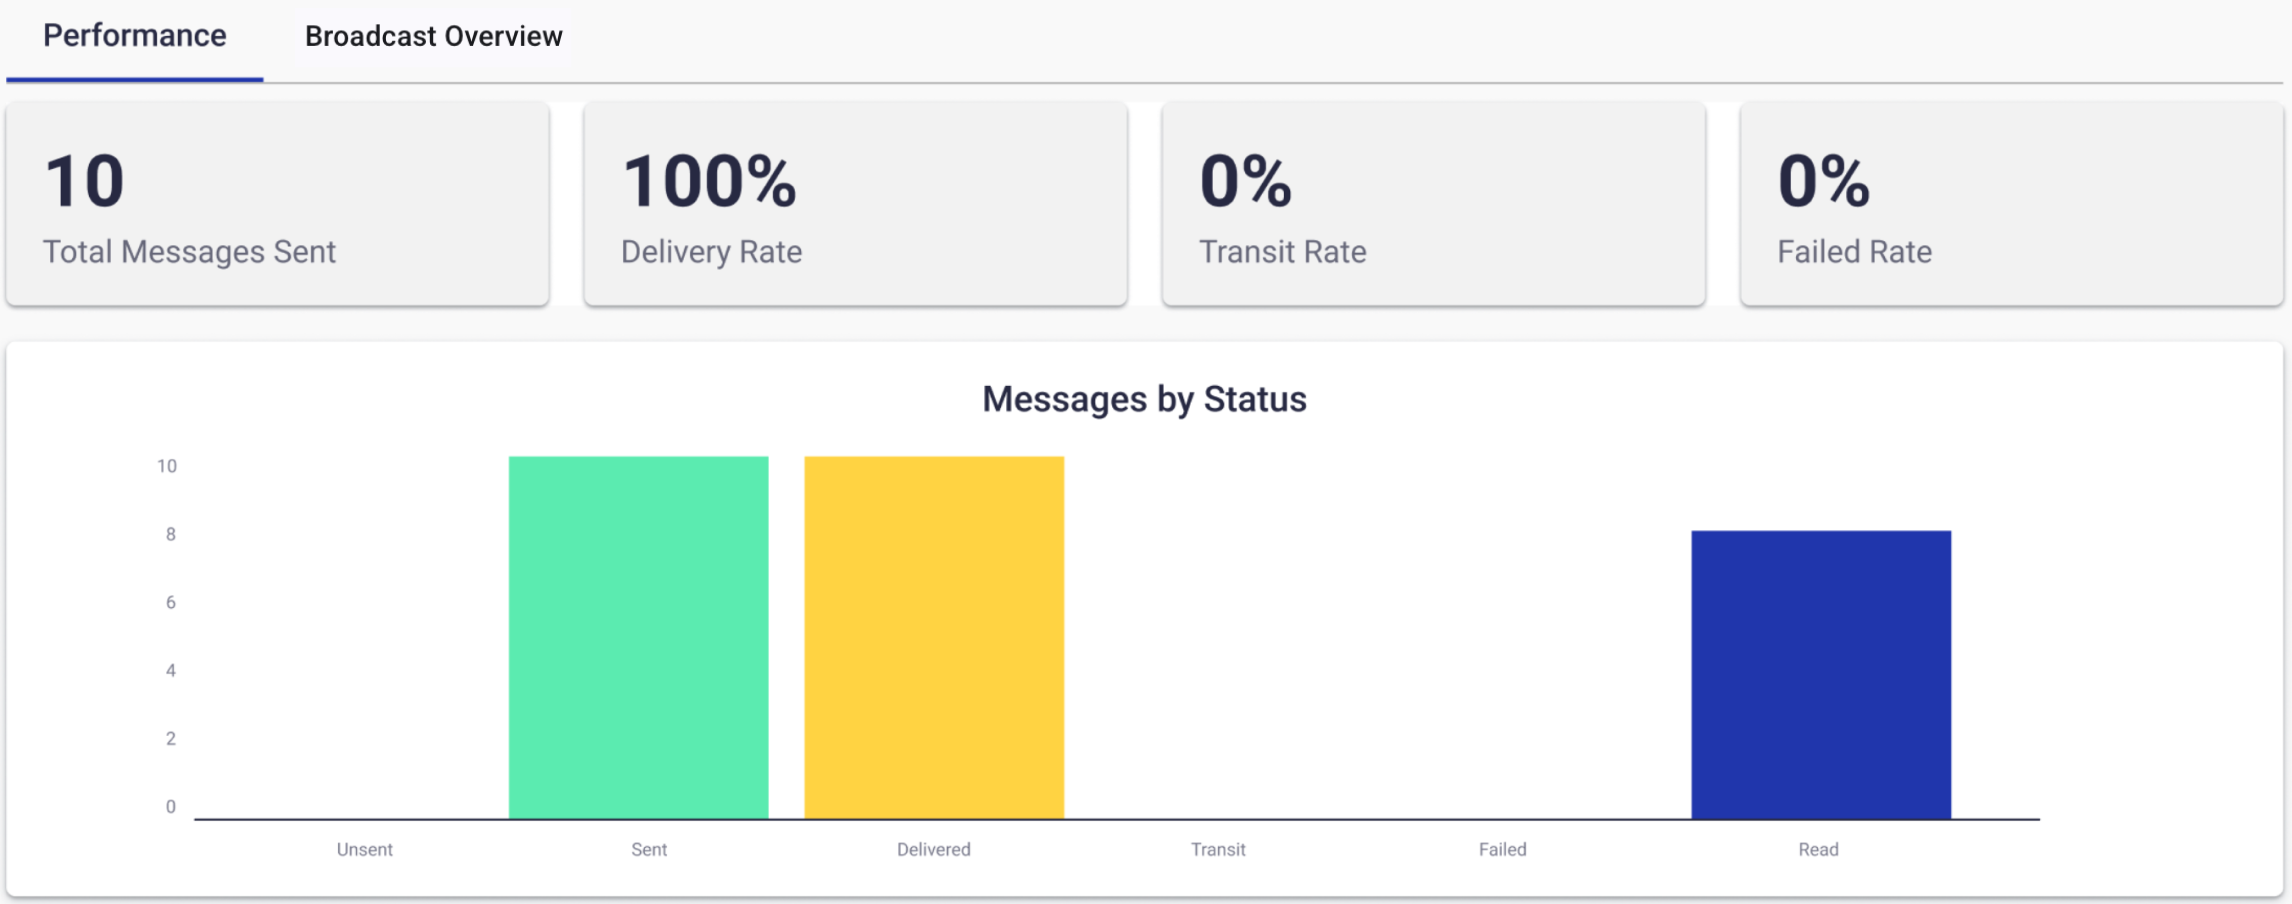Click the Messages by Status chart title

(1144, 399)
